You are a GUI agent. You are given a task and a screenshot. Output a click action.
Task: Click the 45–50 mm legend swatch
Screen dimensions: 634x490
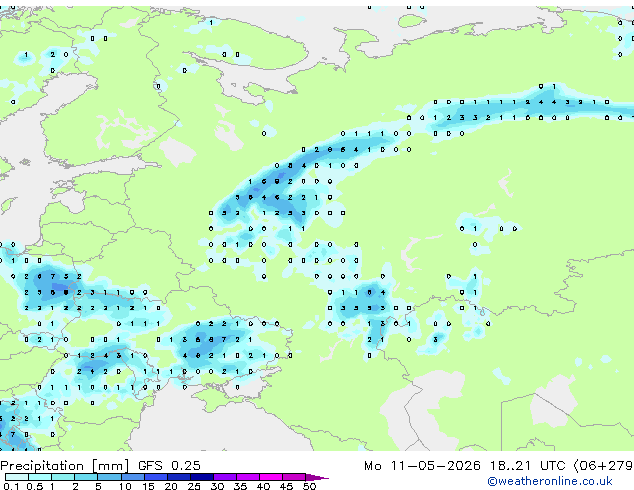click(x=294, y=477)
